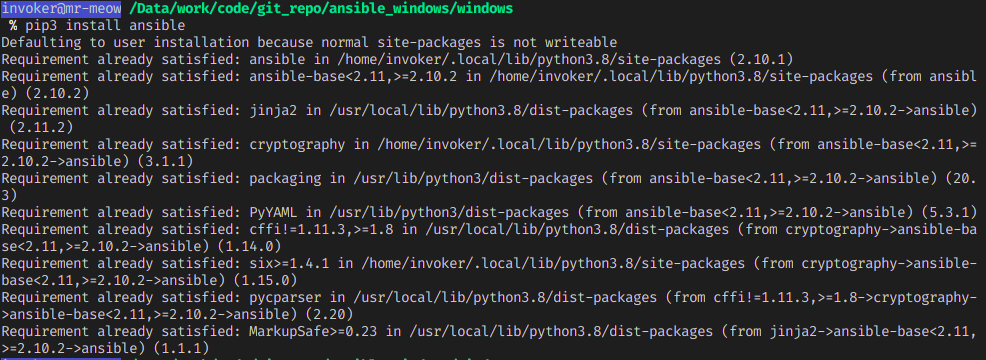Click the ansible version (2.10.1) text
The height and width of the screenshot is (360, 986).
[x=760, y=59]
